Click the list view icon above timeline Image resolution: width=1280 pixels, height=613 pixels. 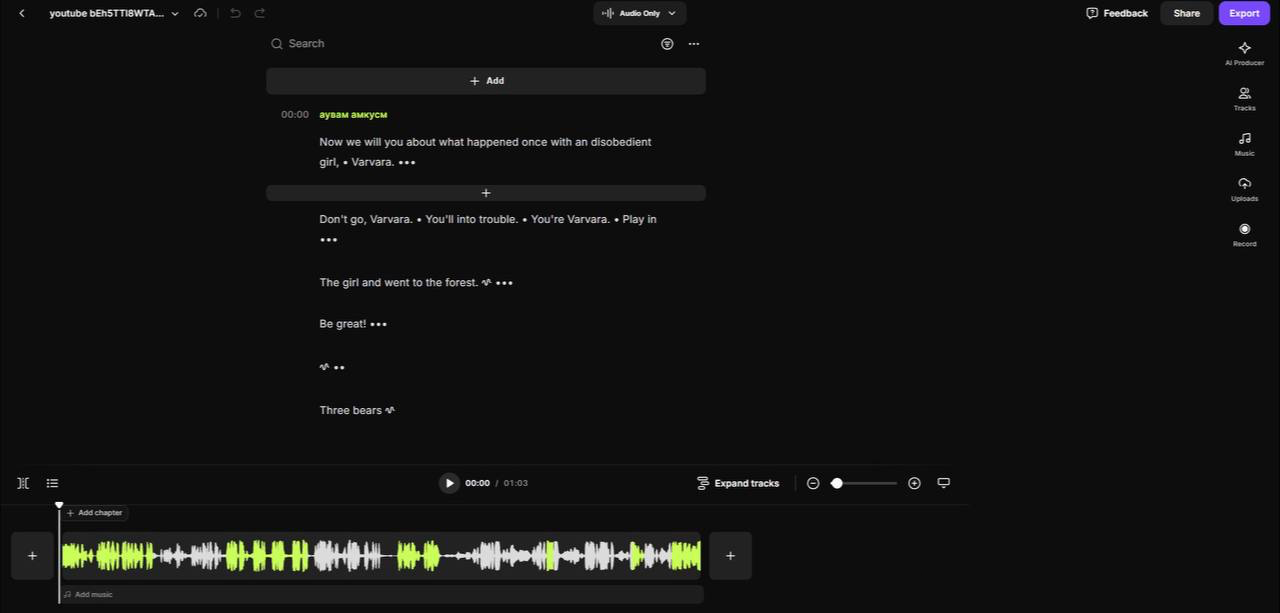click(52, 483)
